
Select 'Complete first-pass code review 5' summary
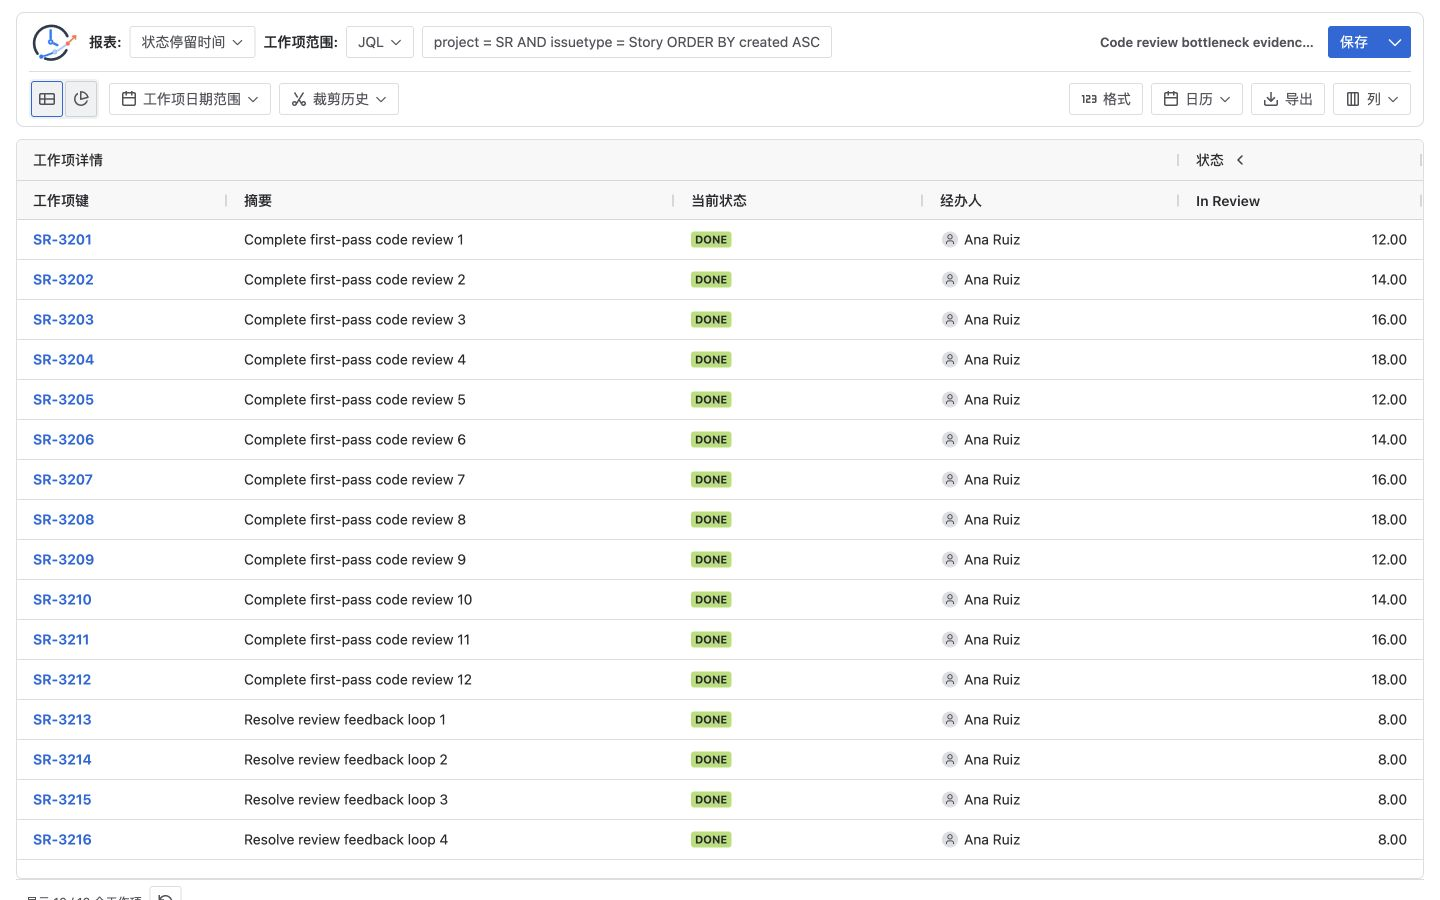(355, 400)
